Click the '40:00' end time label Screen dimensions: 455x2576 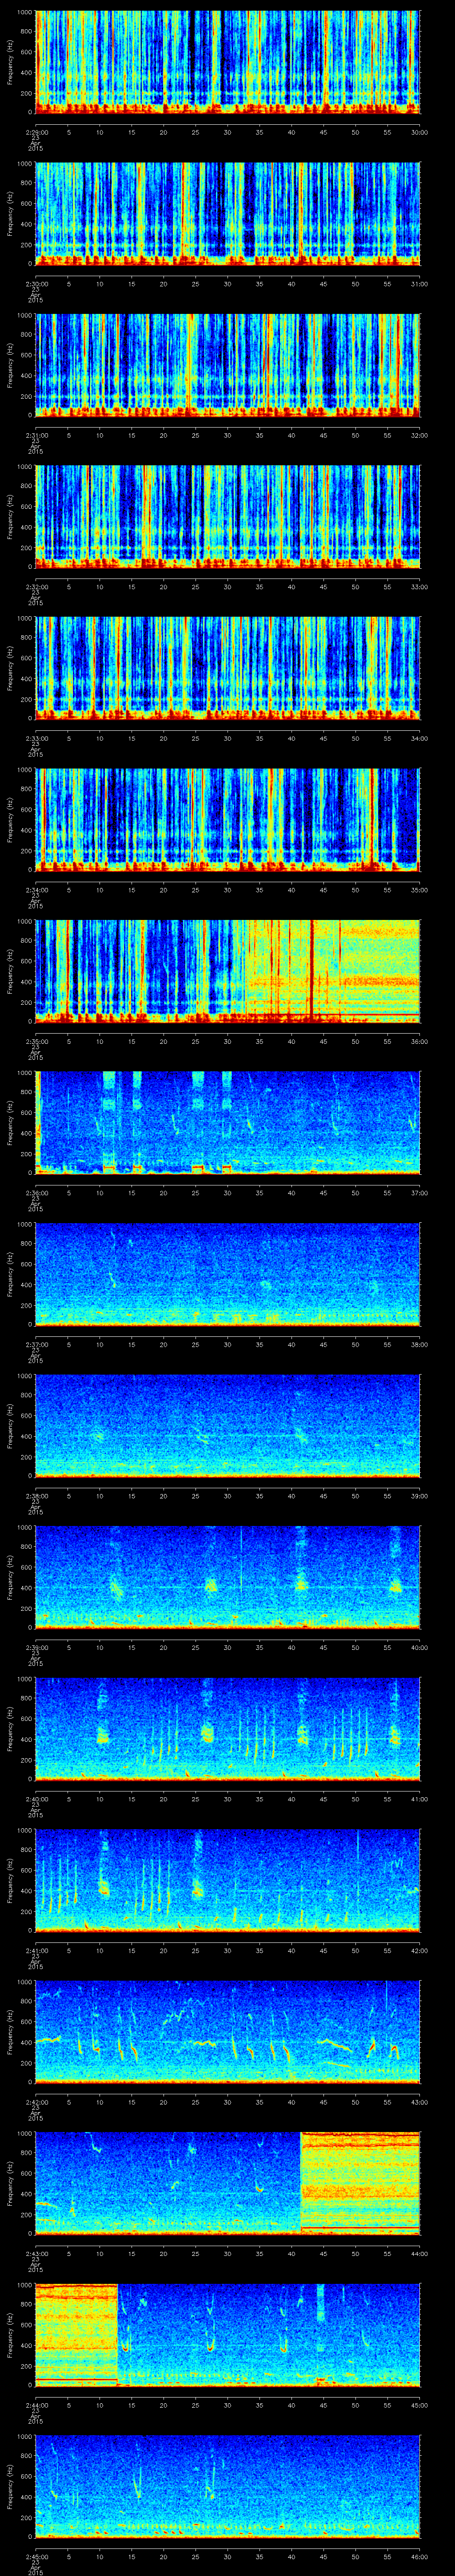420,1647
